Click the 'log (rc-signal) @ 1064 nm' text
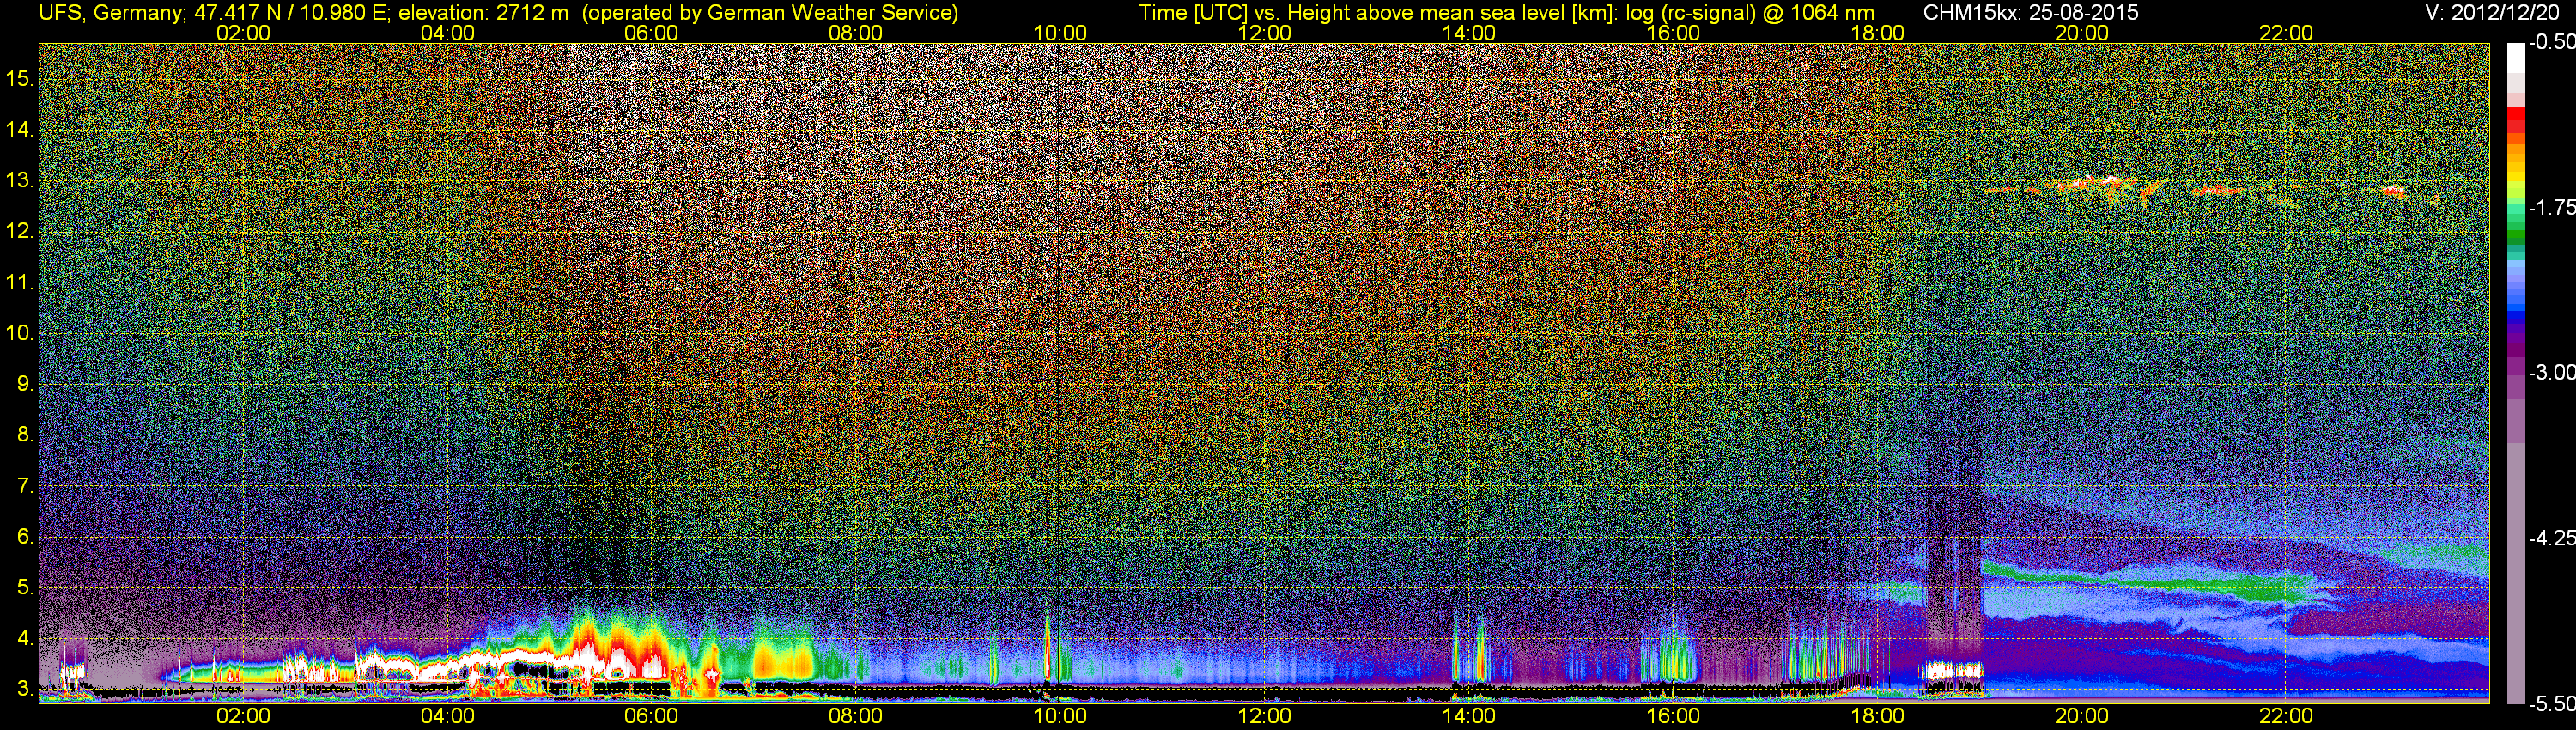This screenshot has height=730, width=2576. click(1748, 13)
